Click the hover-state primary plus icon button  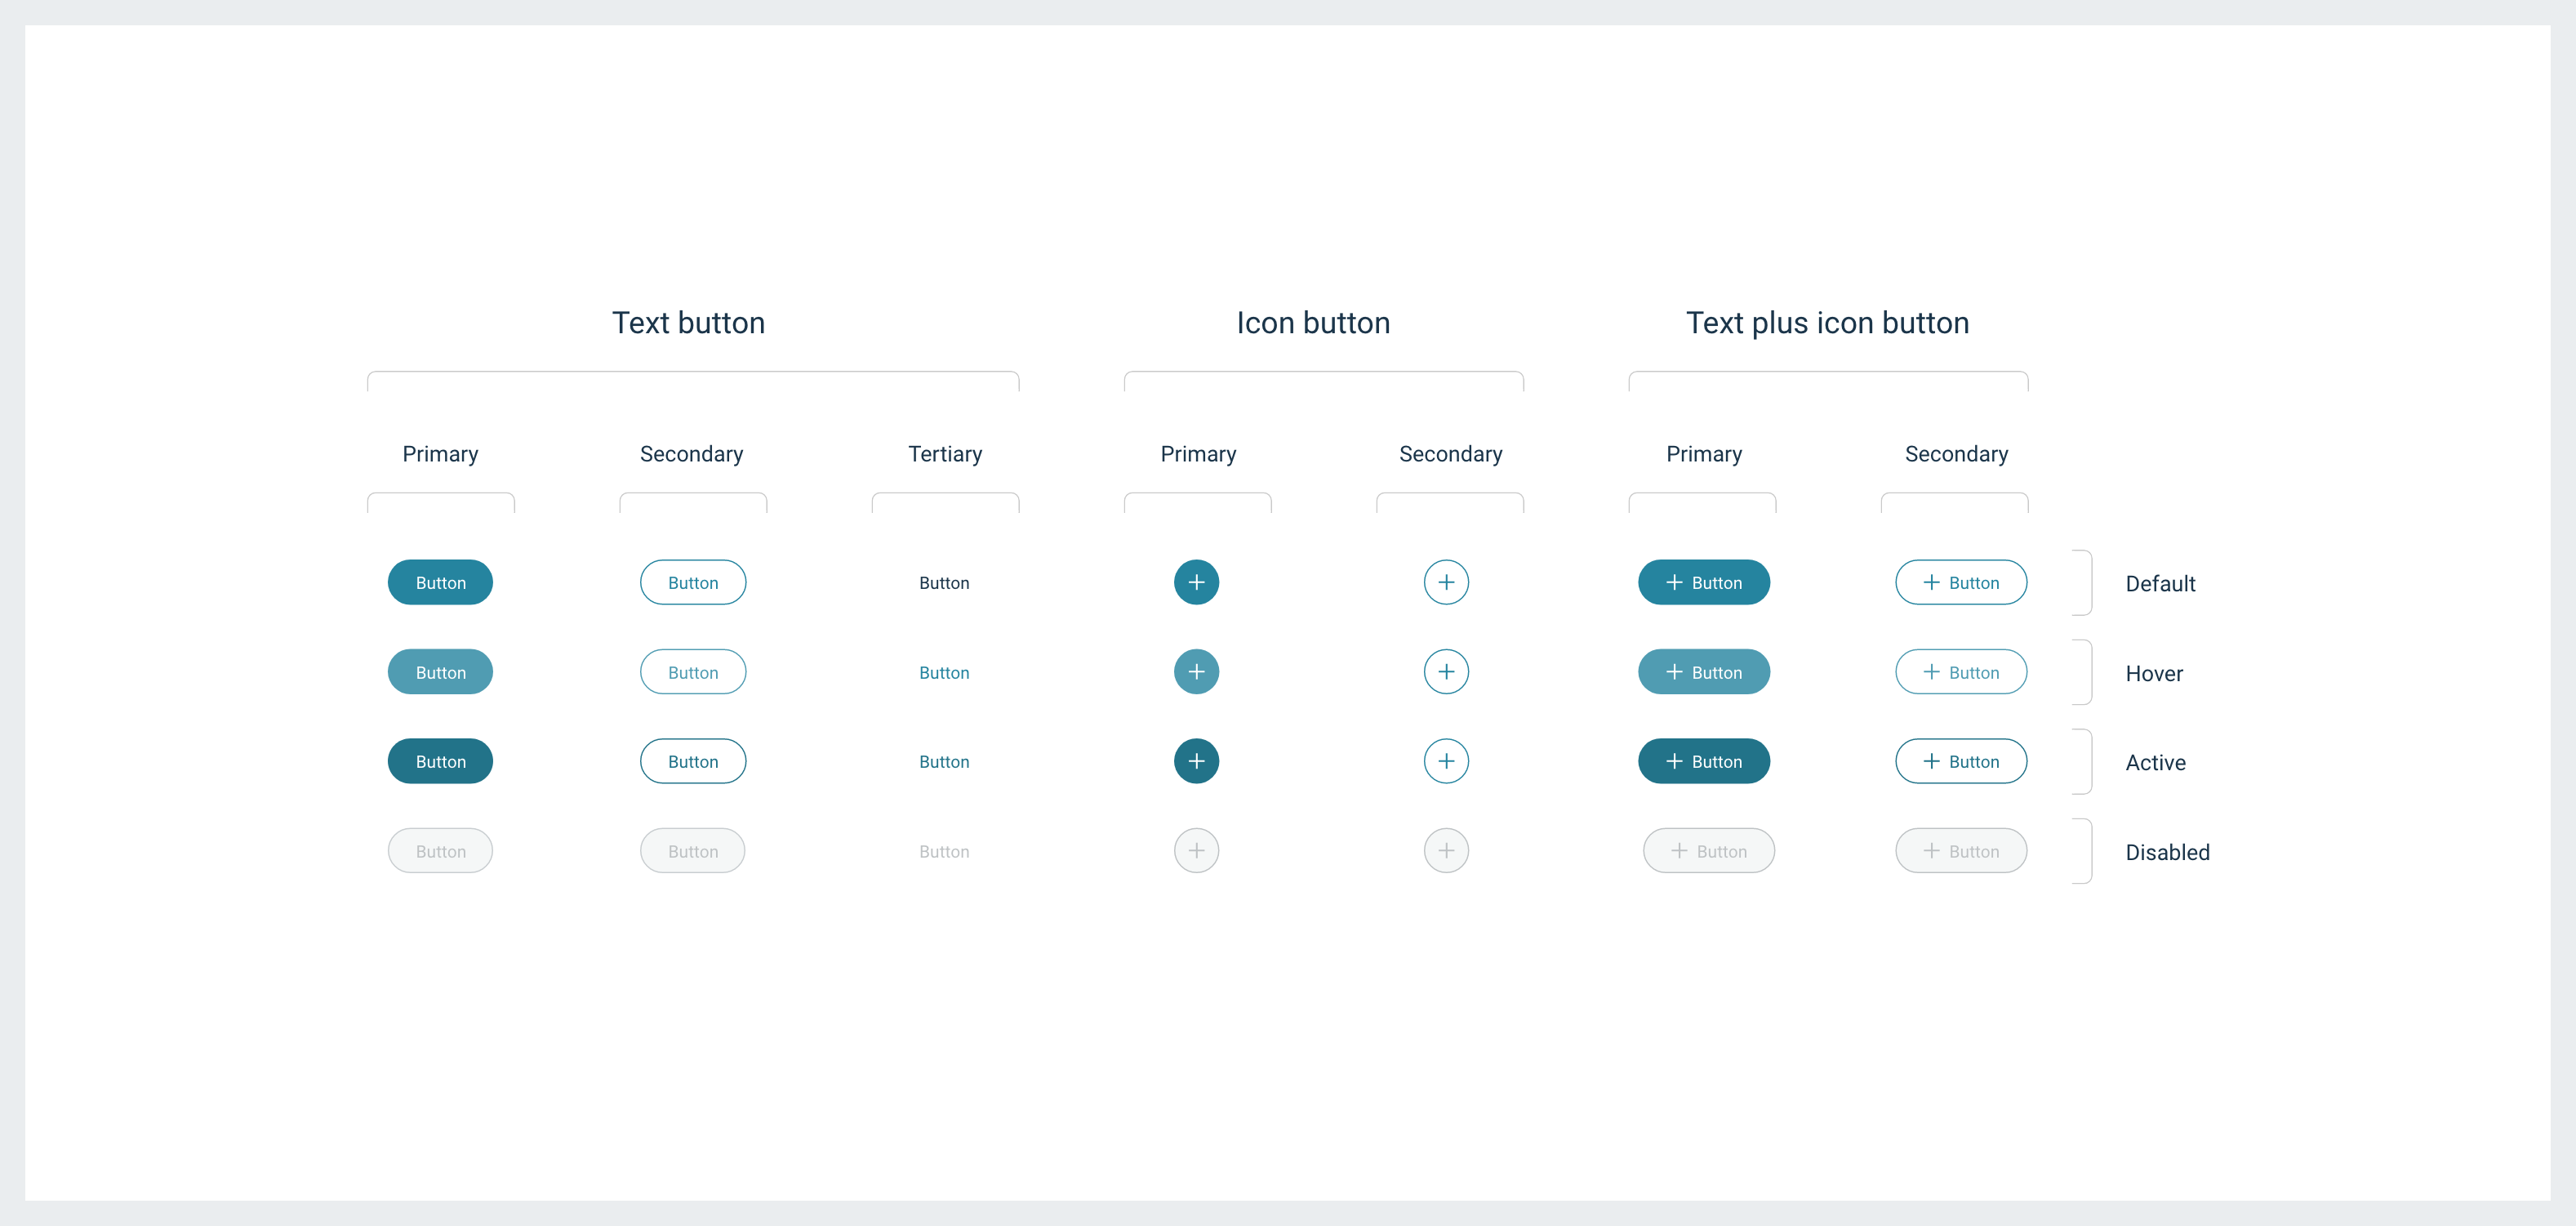(x=1196, y=672)
